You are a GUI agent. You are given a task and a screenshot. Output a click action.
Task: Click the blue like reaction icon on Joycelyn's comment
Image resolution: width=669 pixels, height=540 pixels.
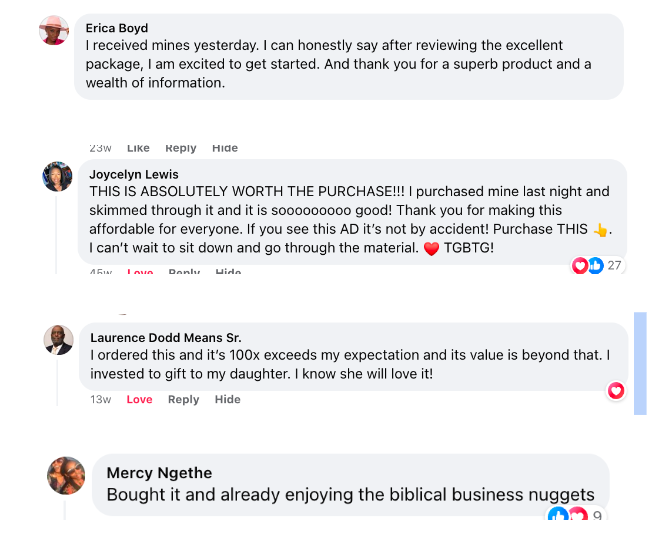point(595,265)
